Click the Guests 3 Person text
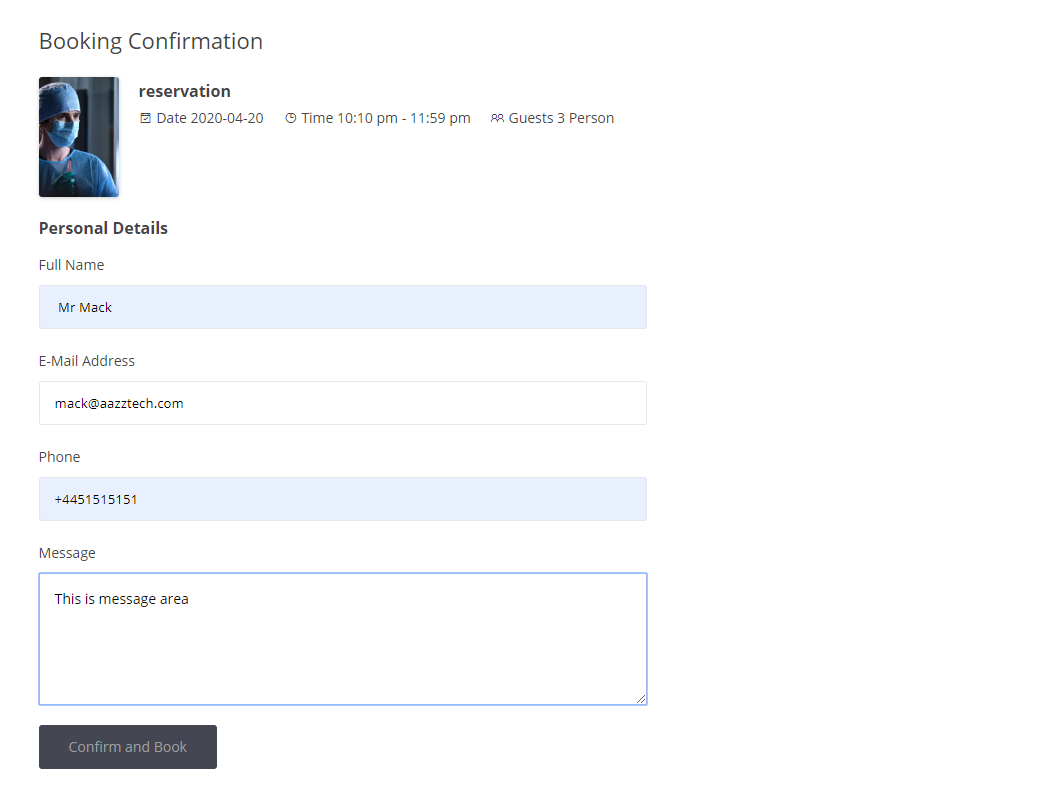The width and height of the screenshot is (1037, 790). [x=561, y=118]
